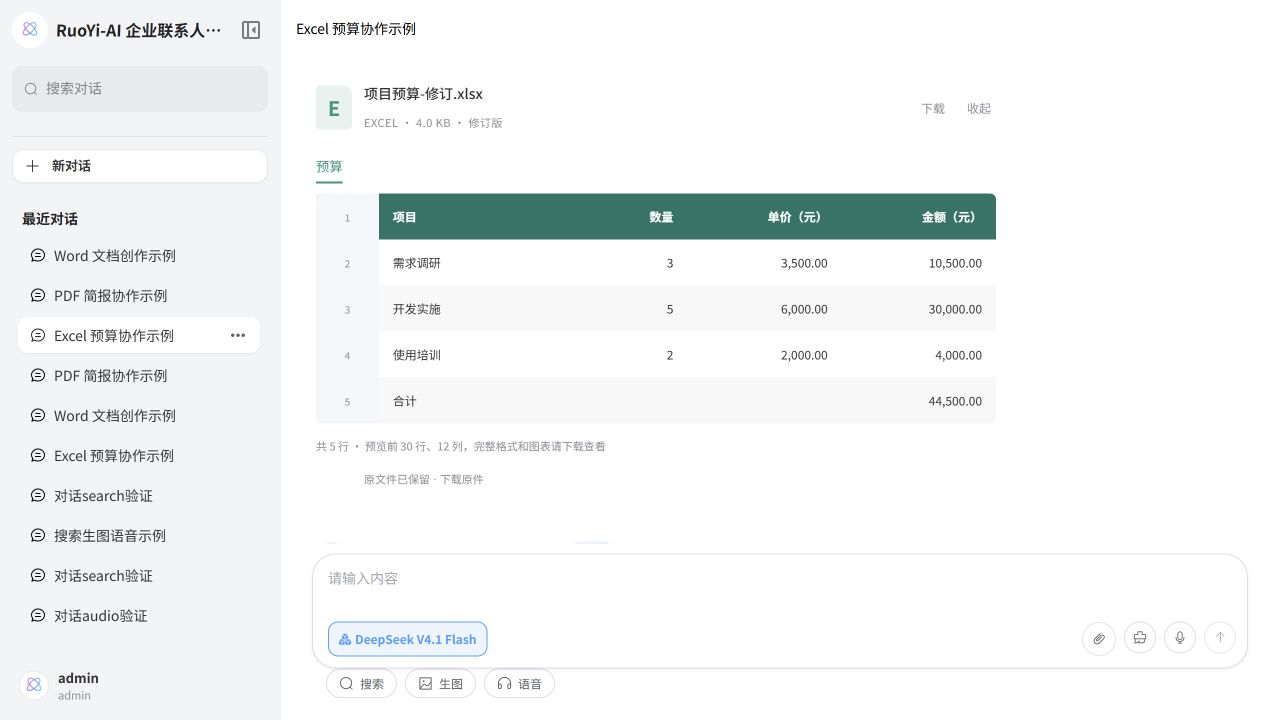This screenshot has width=1280, height=720.
Task: Click the 下载原件 link
Action: [x=462, y=480]
